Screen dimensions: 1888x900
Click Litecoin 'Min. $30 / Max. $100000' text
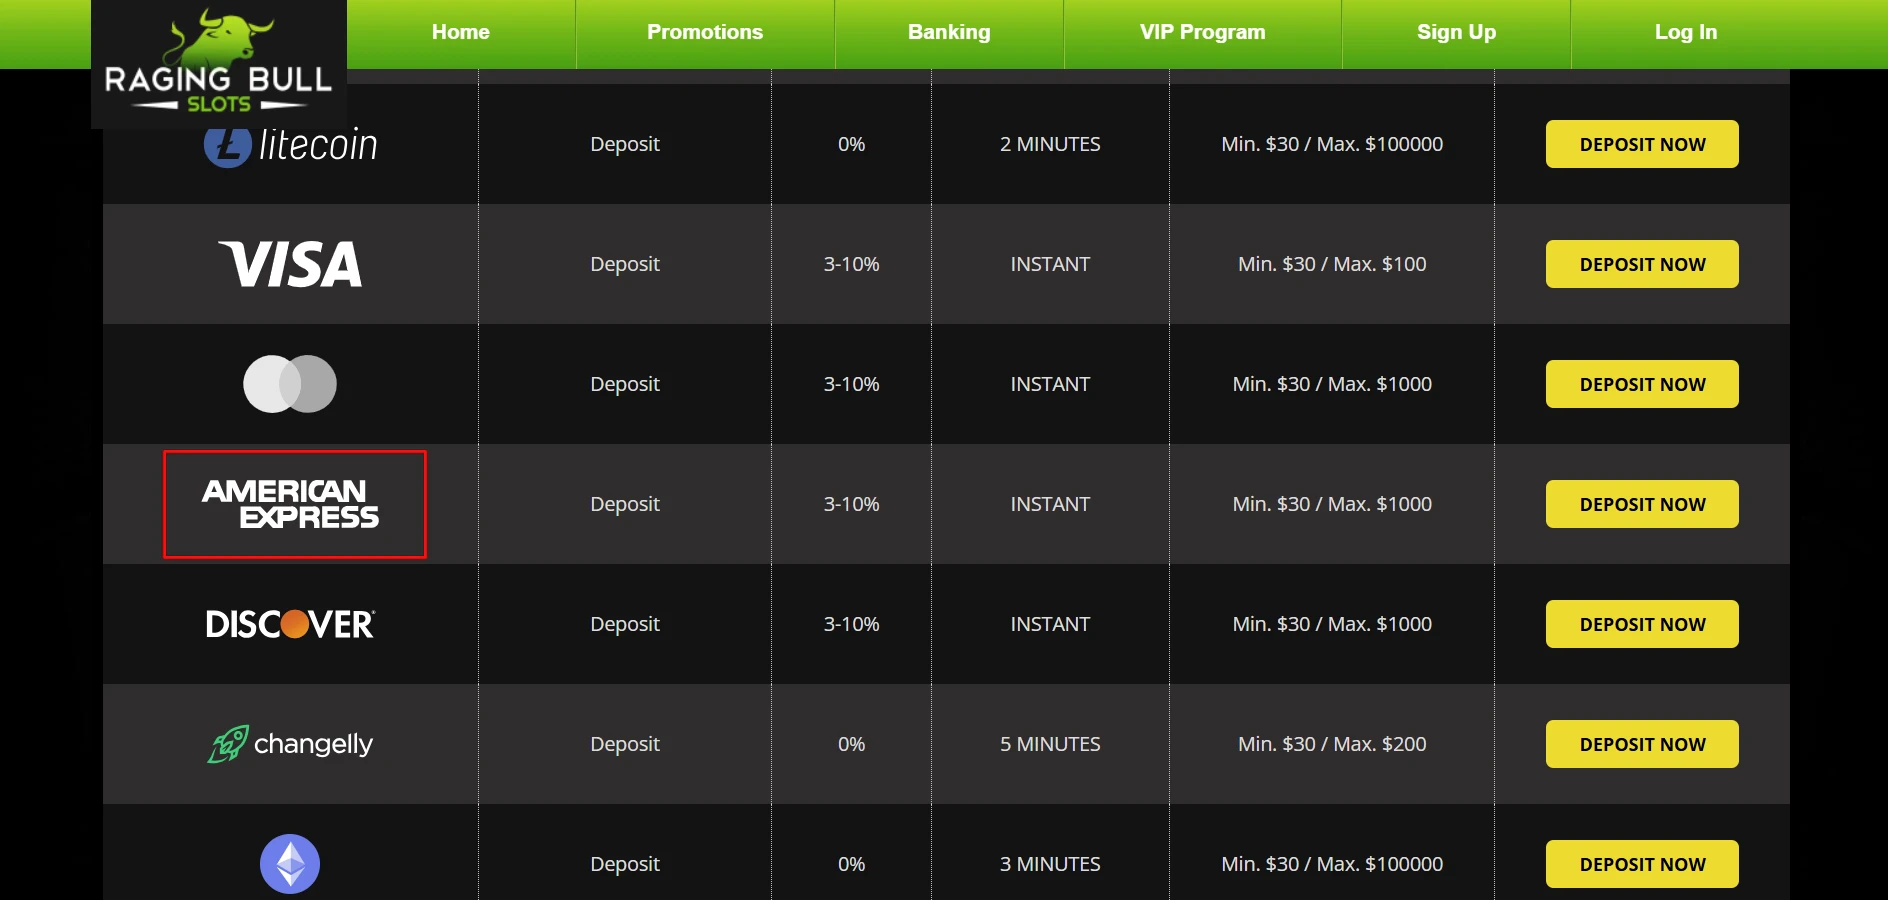[x=1332, y=144]
